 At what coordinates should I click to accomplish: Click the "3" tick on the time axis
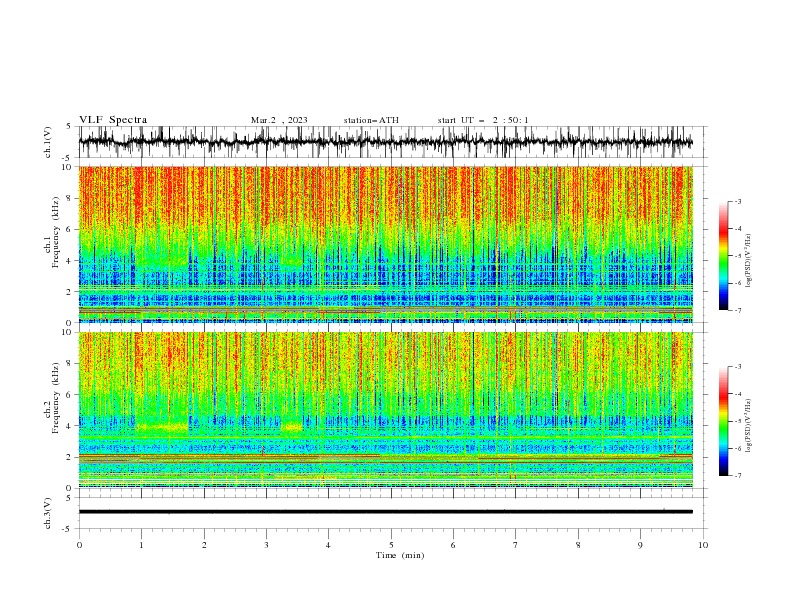pyautogui.click(x=266, y=545)
